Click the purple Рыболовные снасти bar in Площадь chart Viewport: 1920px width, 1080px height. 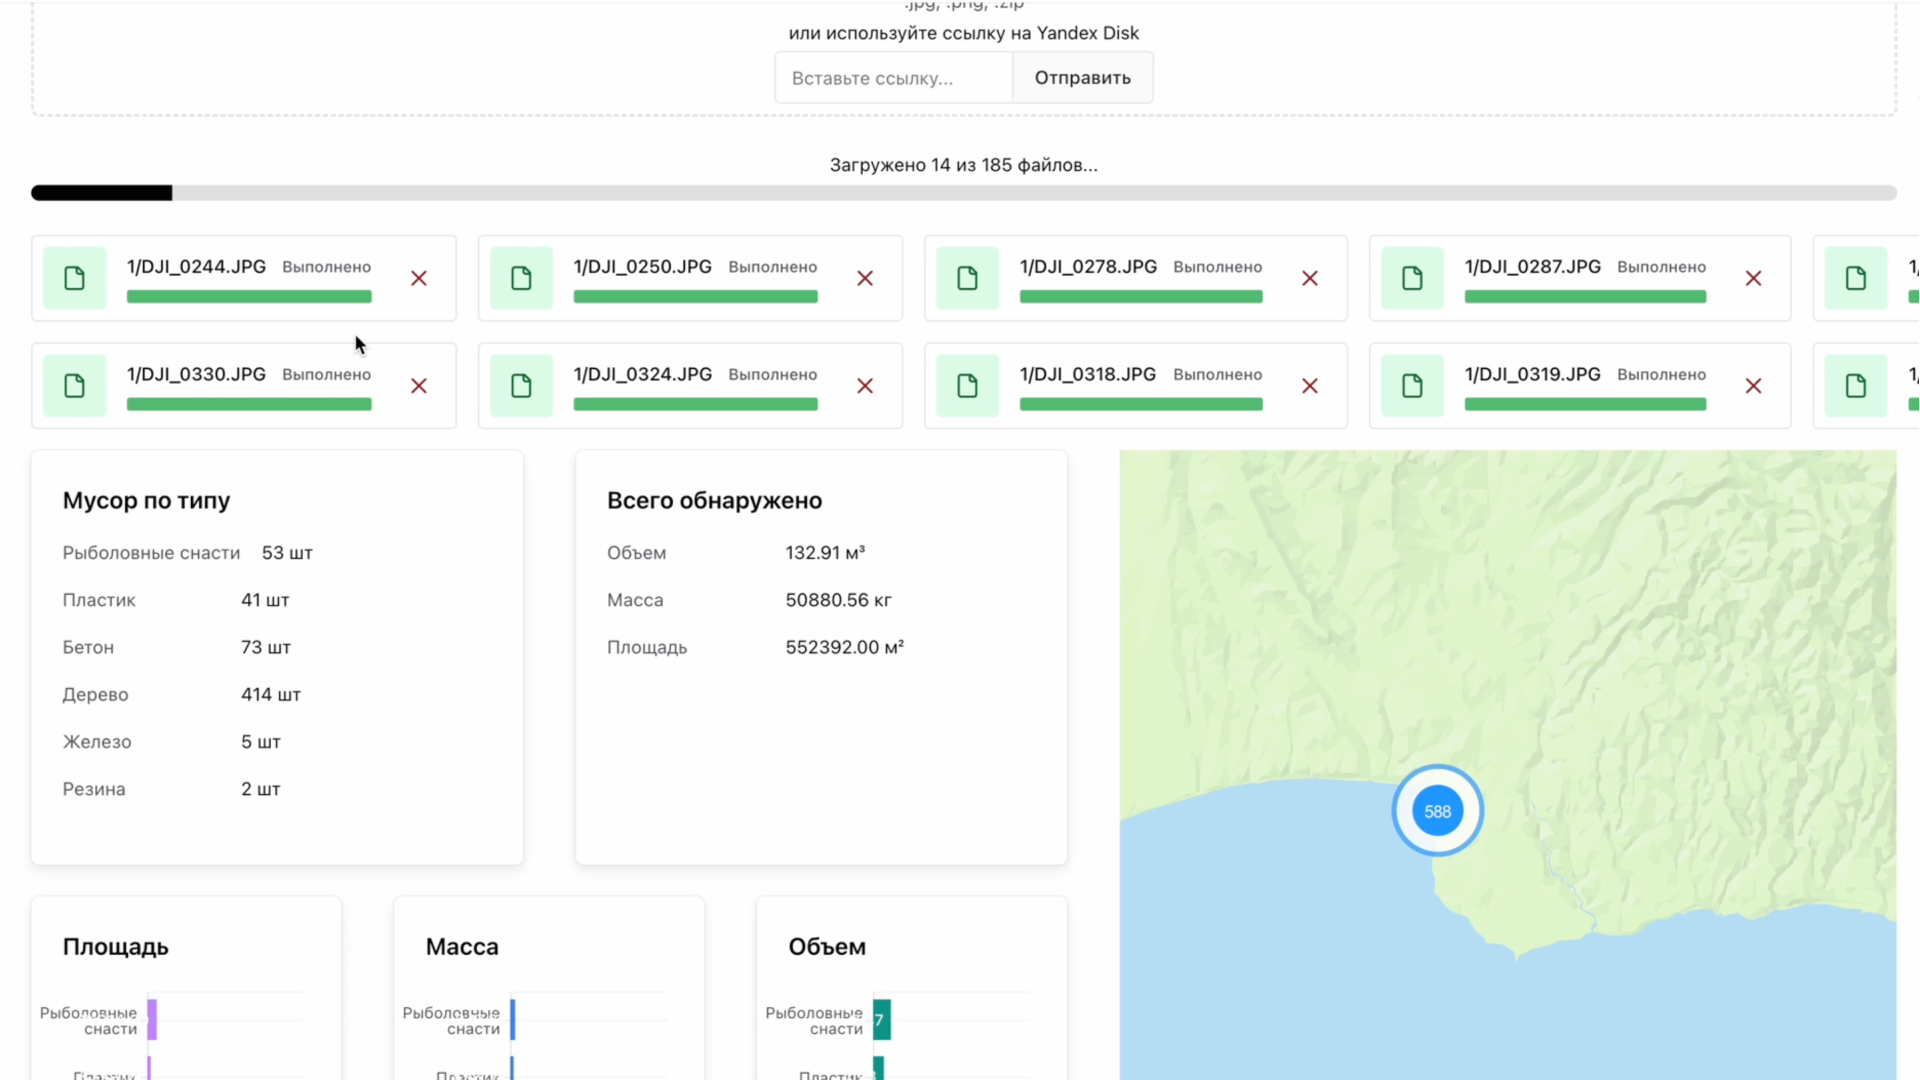[152, 1020]
